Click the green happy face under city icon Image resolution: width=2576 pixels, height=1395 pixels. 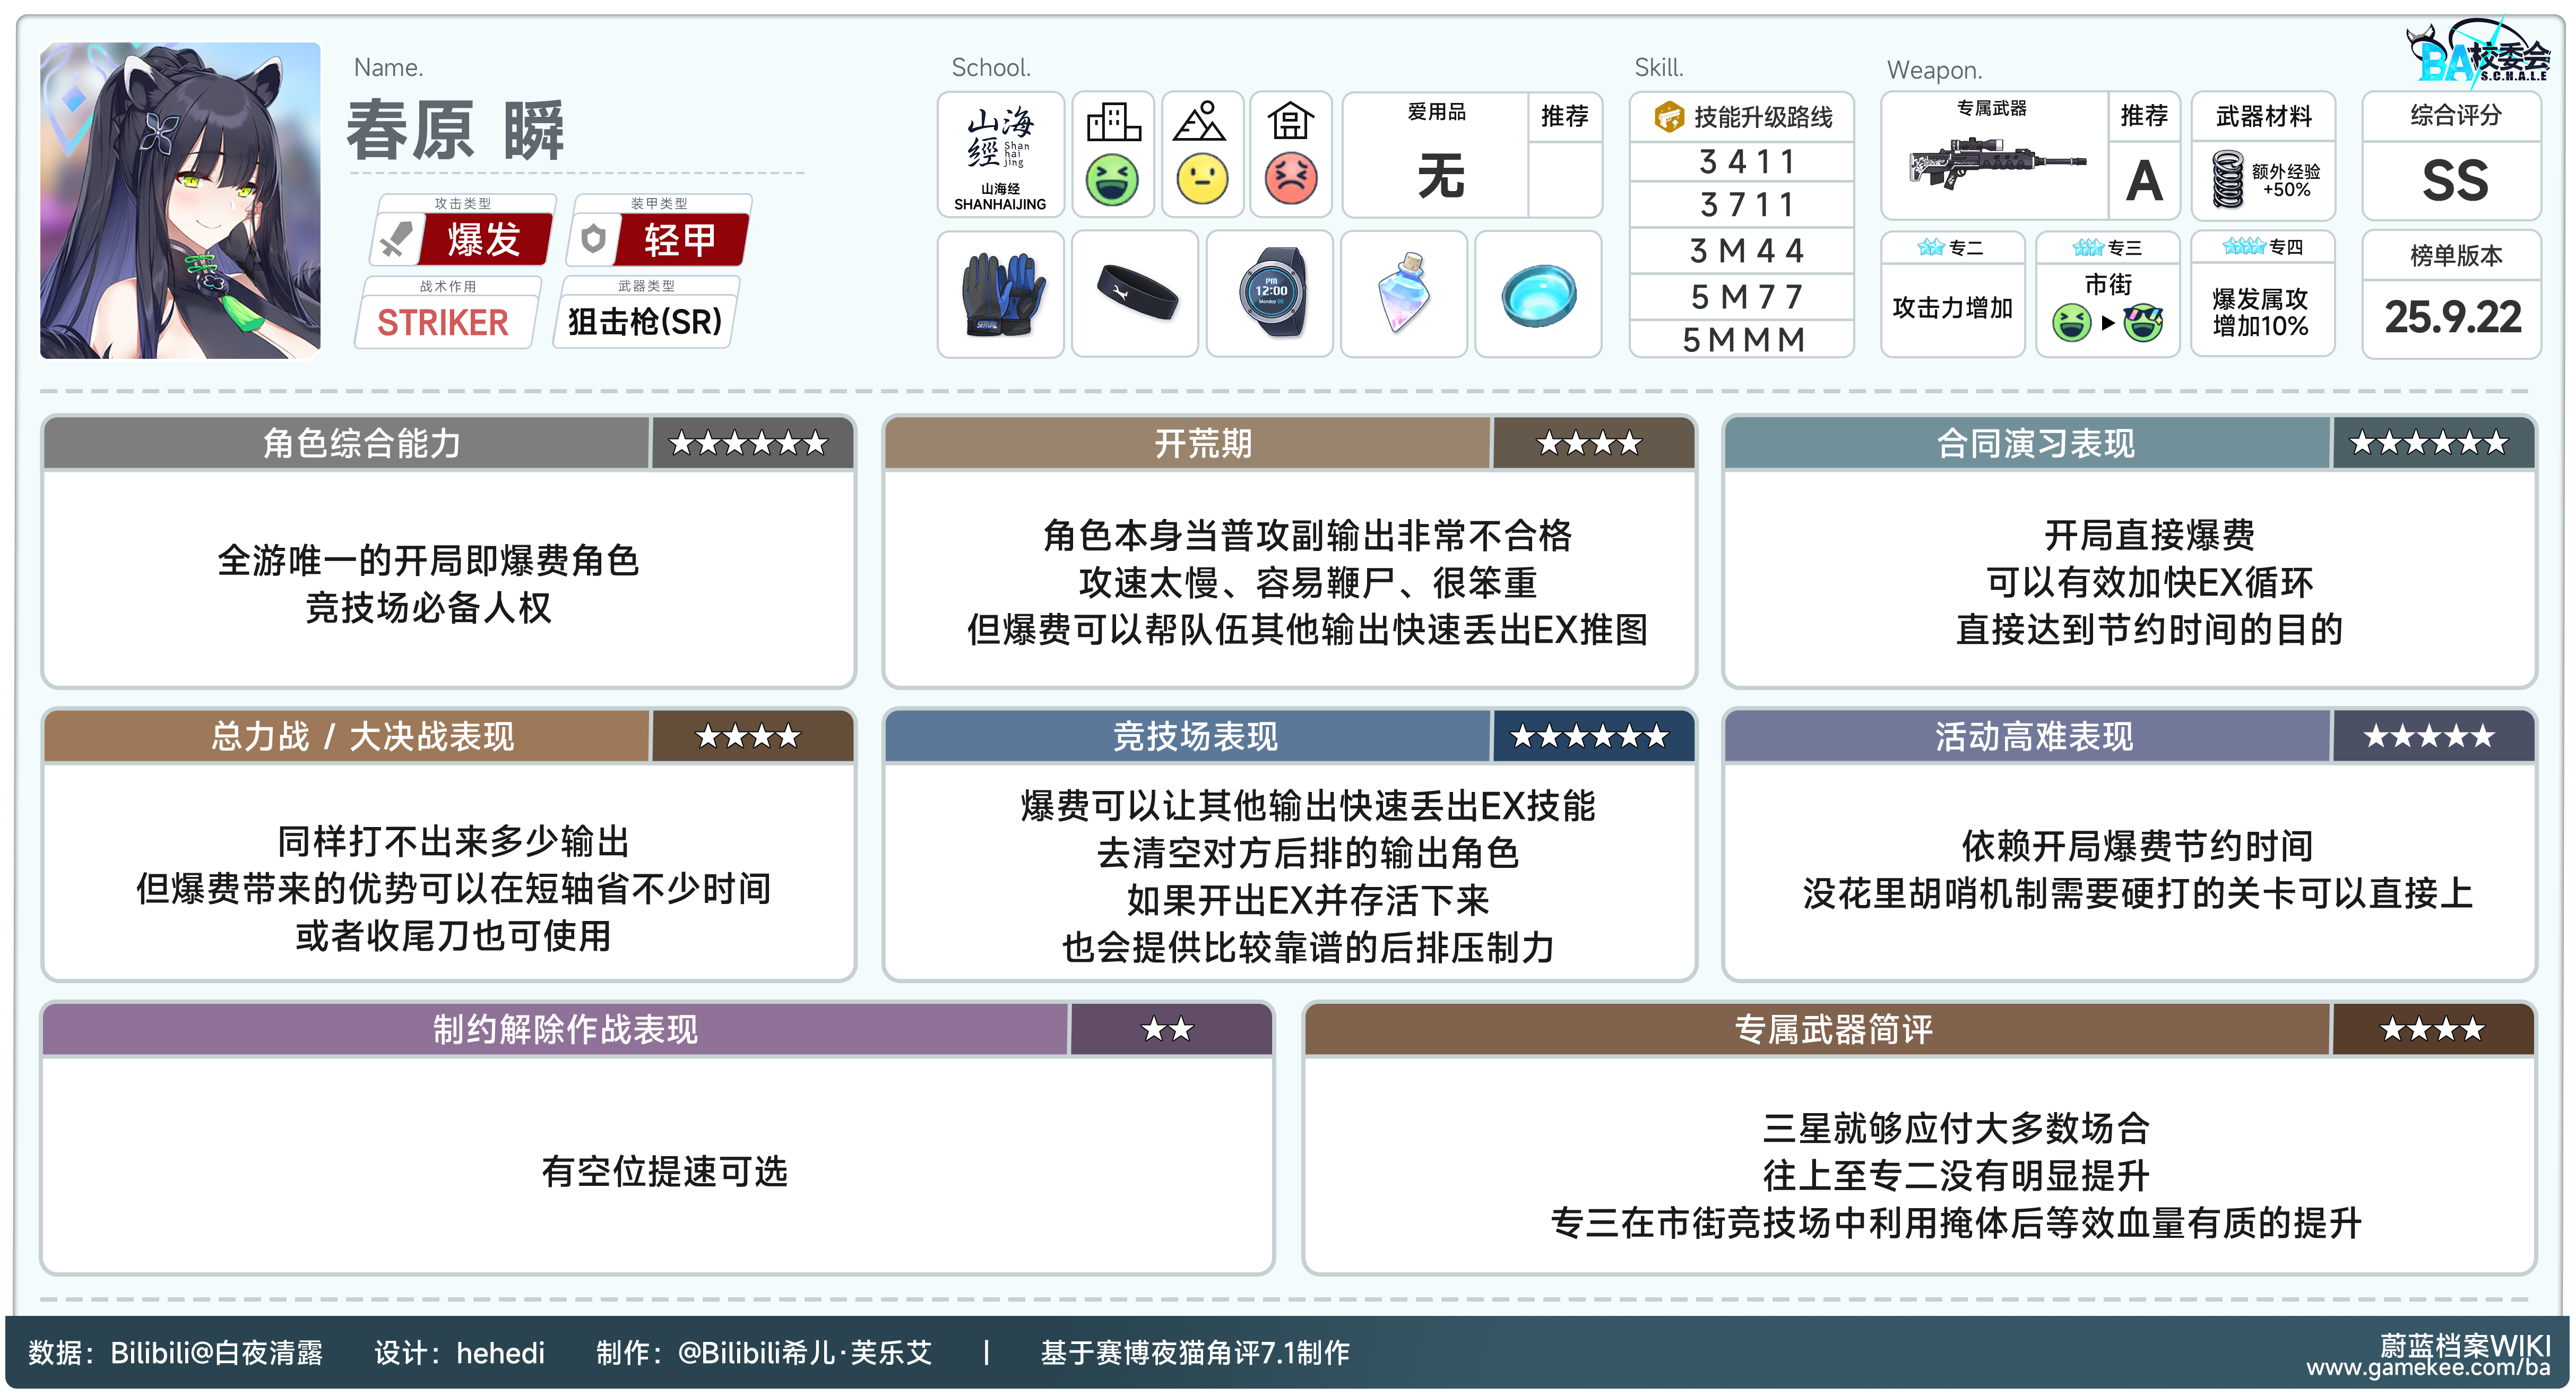click(x=1112, y=180)
